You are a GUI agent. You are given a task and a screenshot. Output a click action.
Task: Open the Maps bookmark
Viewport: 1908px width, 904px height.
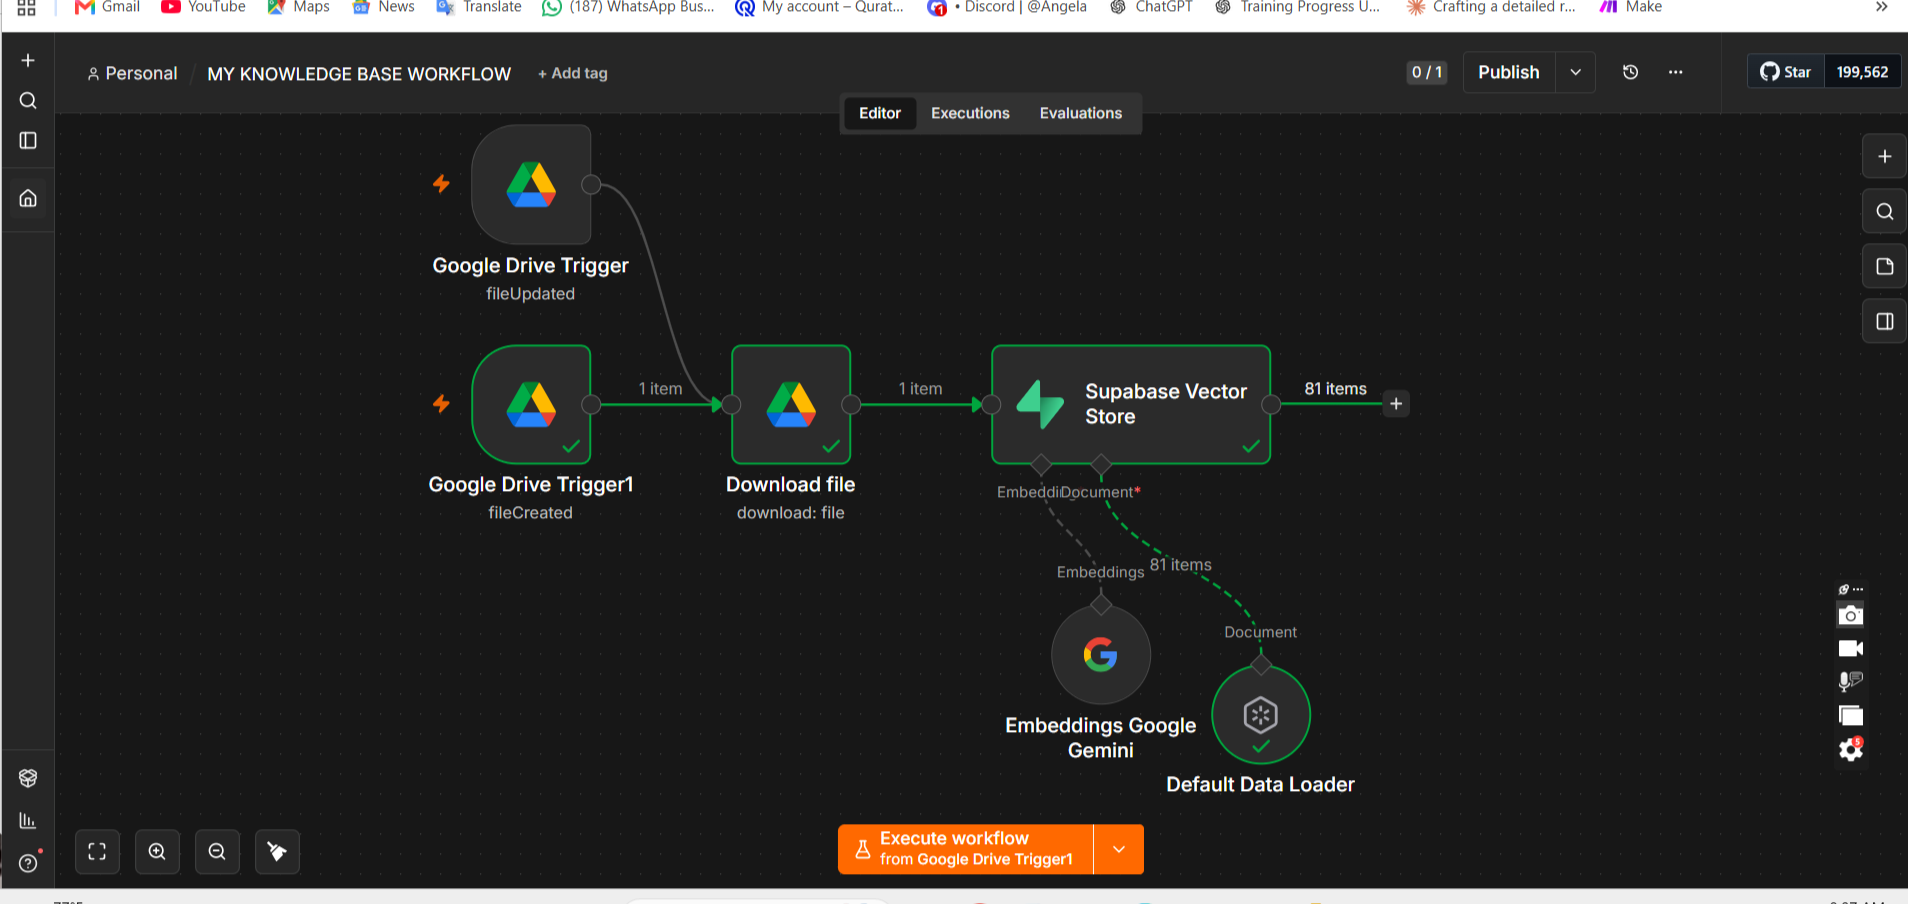(298, 7)
